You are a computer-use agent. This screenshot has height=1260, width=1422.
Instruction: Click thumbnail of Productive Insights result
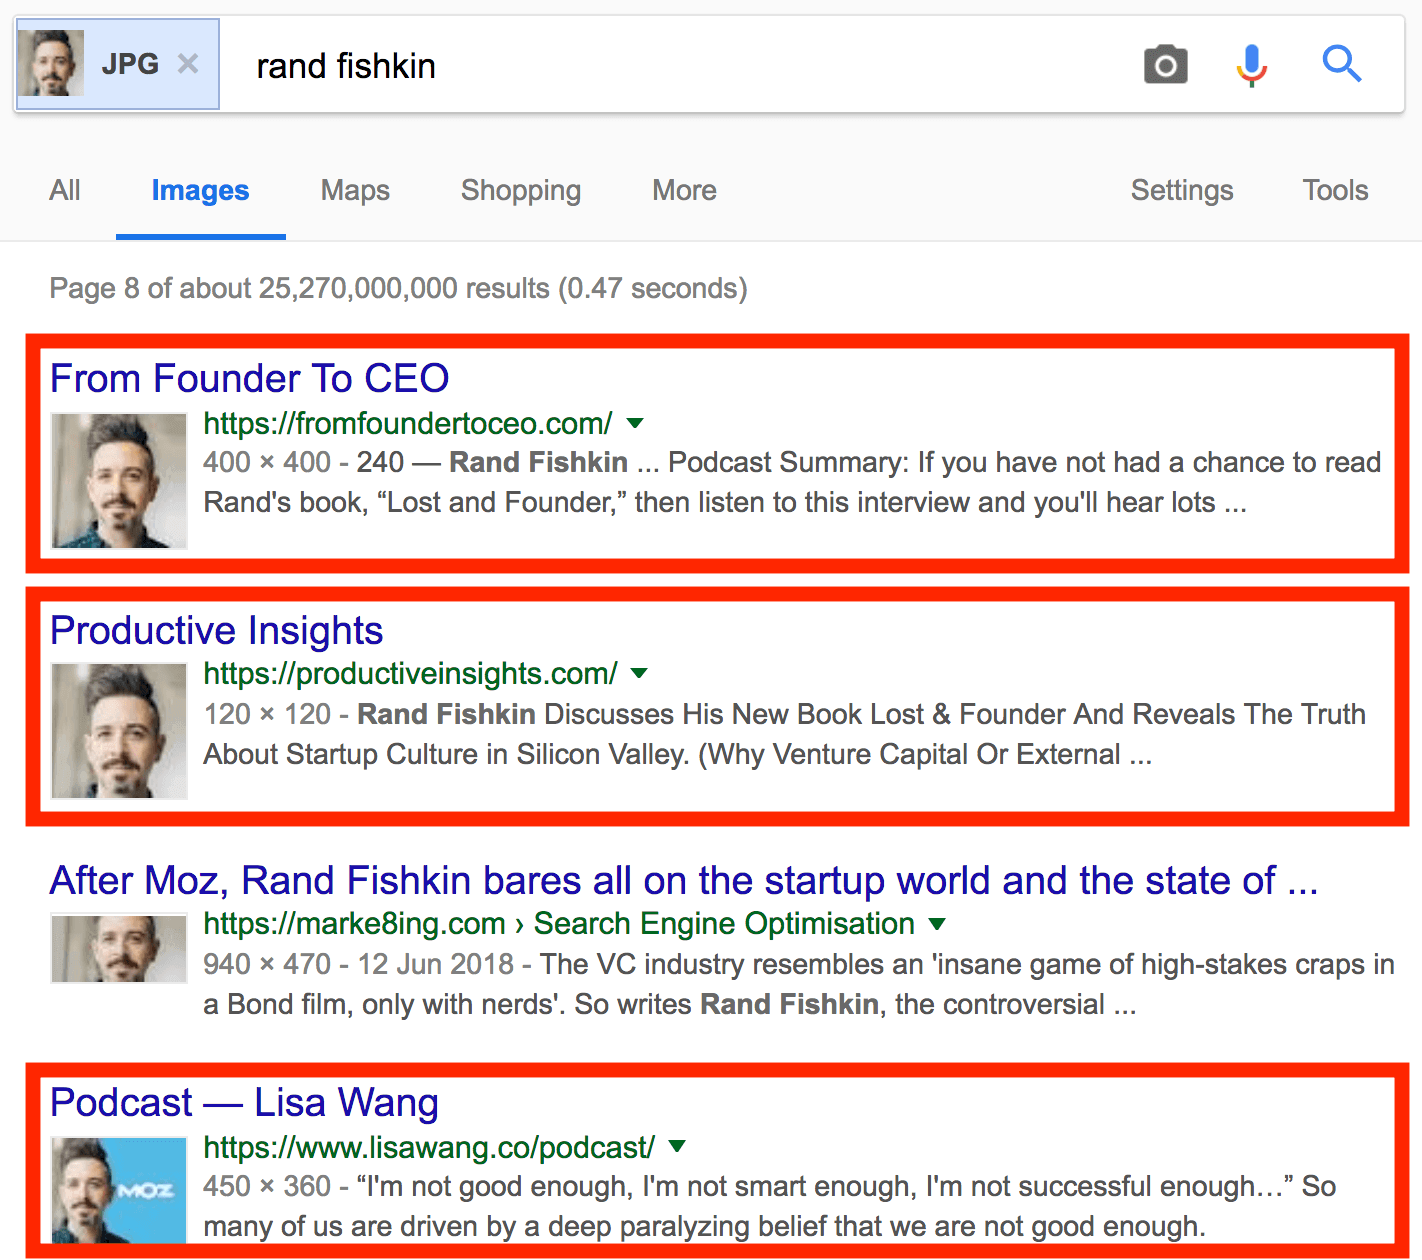[119, 731]
